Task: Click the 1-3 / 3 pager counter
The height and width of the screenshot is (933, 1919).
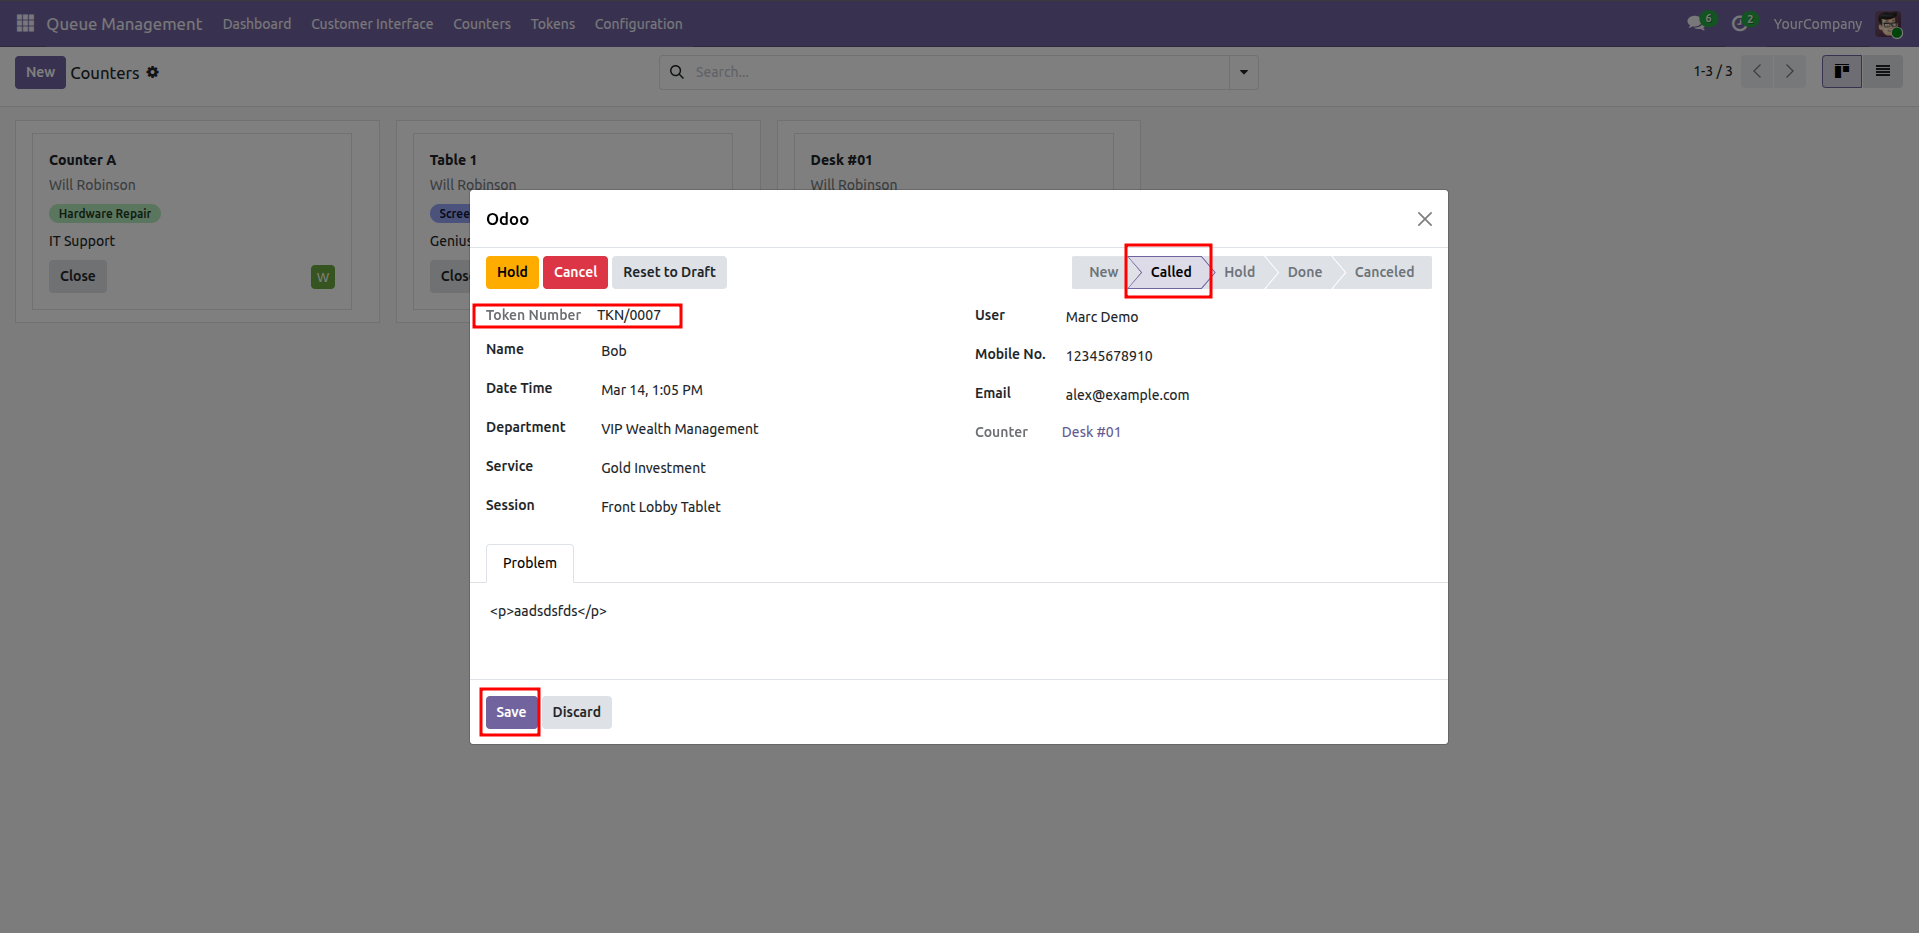Action: coord(1712,71)
